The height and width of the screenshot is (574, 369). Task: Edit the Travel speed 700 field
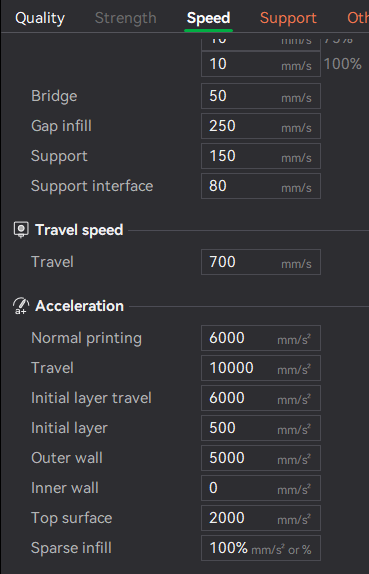261,262
